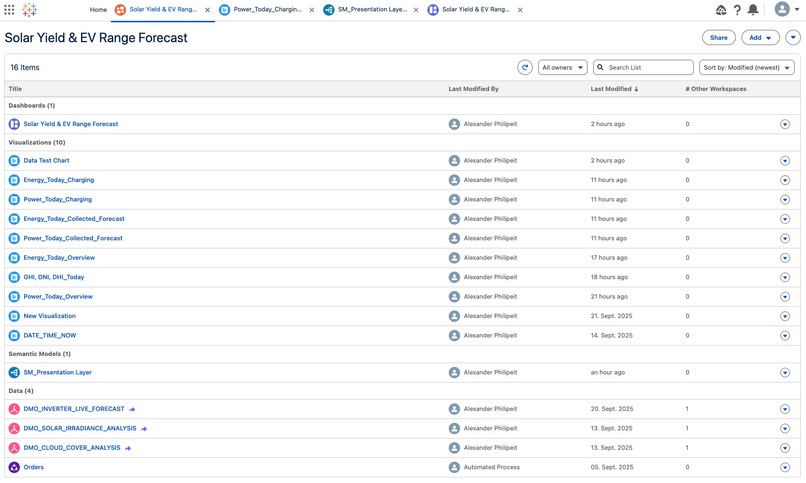Open the App Launcher grid icon
Screen dimensions: 806x483
pyautogui.click(x=9, y=9)
